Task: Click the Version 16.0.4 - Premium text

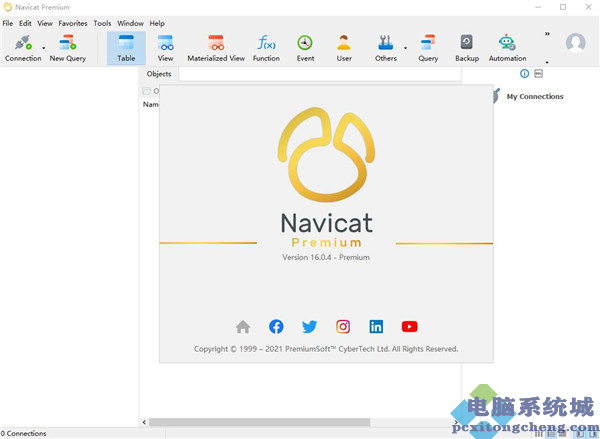Action: point(326,257)
